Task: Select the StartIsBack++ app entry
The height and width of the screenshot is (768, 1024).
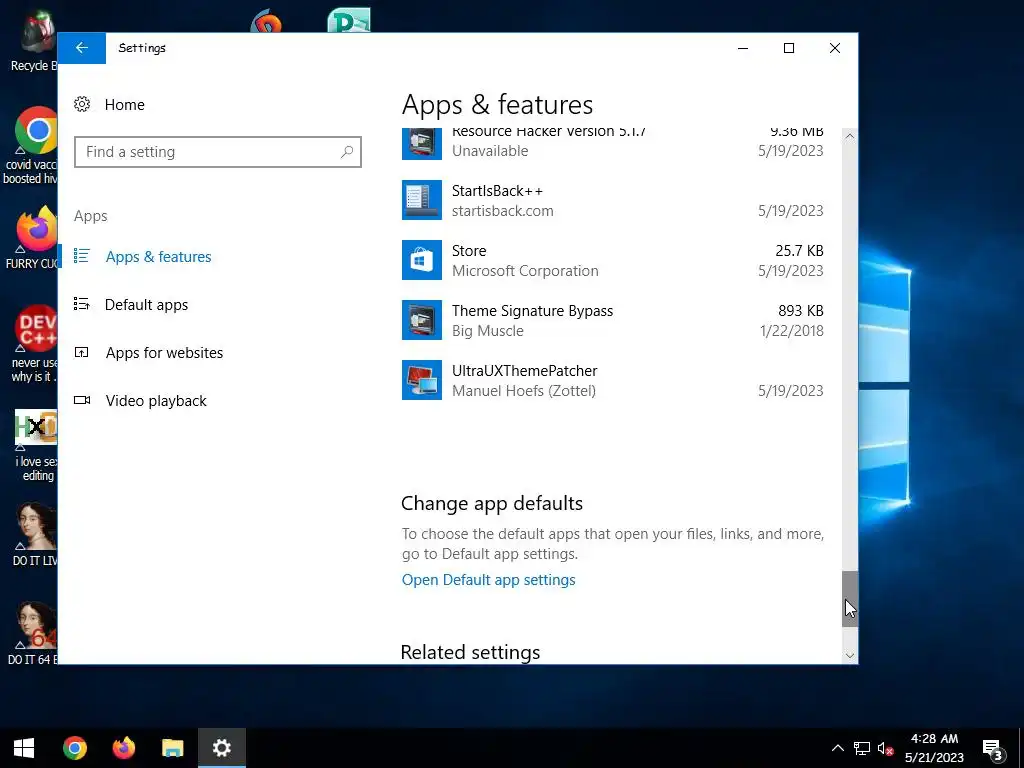Action: click(x=613, y=200)
